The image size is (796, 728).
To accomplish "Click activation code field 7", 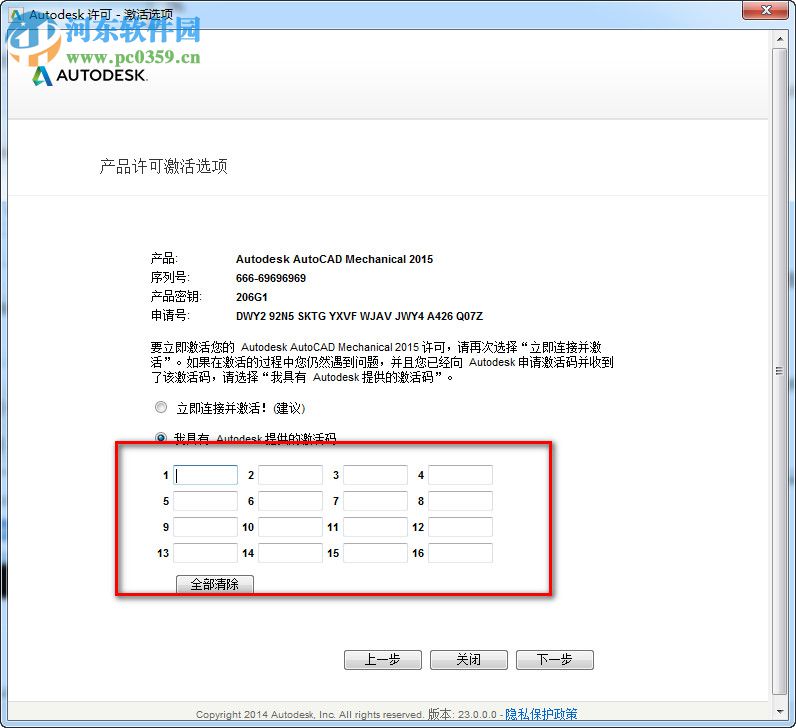I will pos(375,501).
